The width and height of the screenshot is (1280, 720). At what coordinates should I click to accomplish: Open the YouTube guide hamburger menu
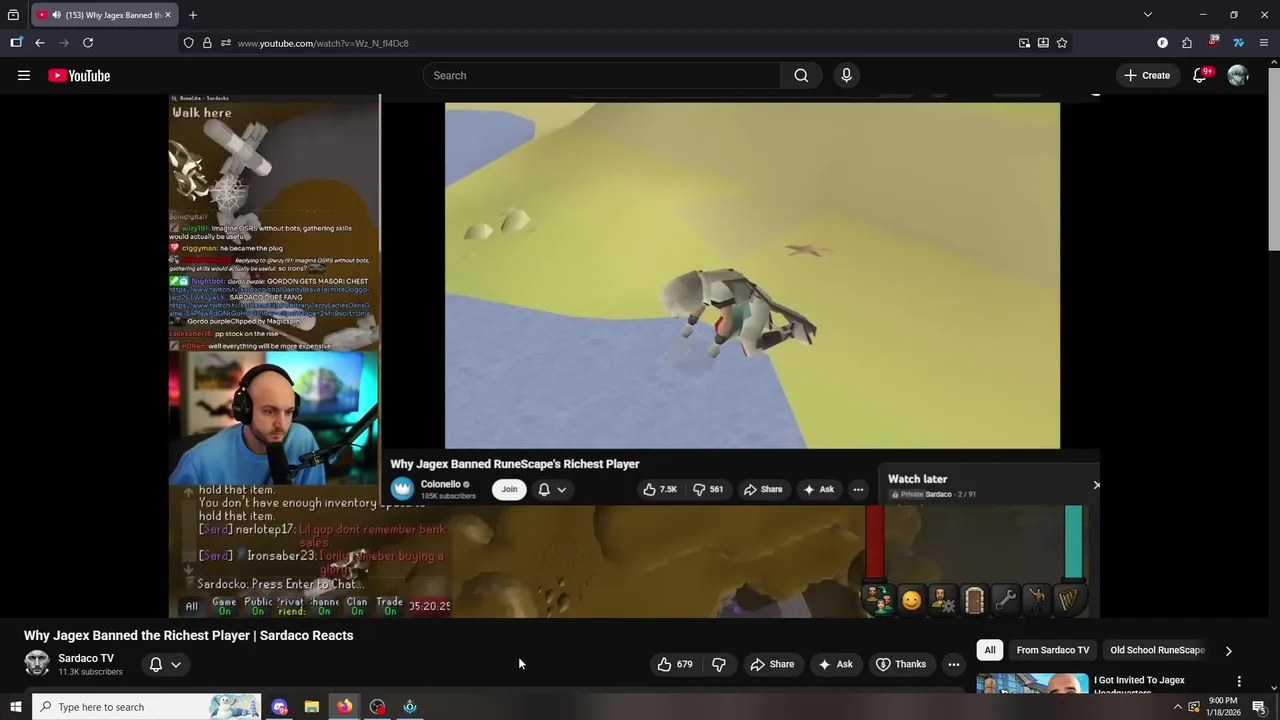(24, 75)
